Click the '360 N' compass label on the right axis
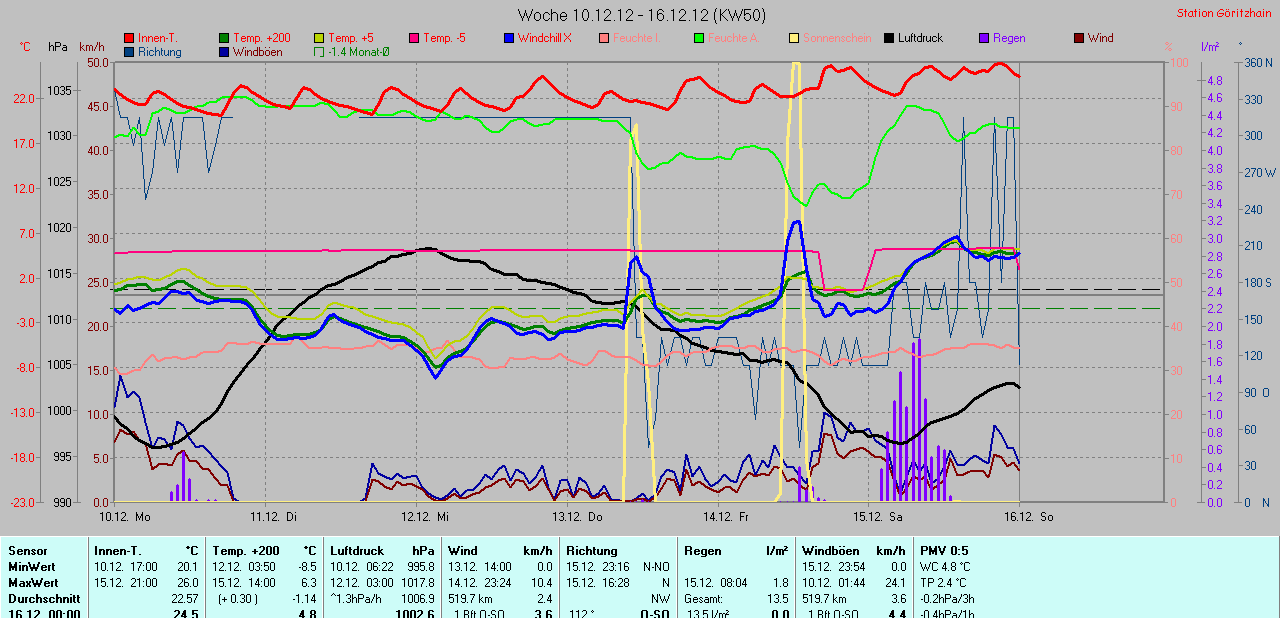This screenshot has width=1284, height=618. click(1261, 62)
